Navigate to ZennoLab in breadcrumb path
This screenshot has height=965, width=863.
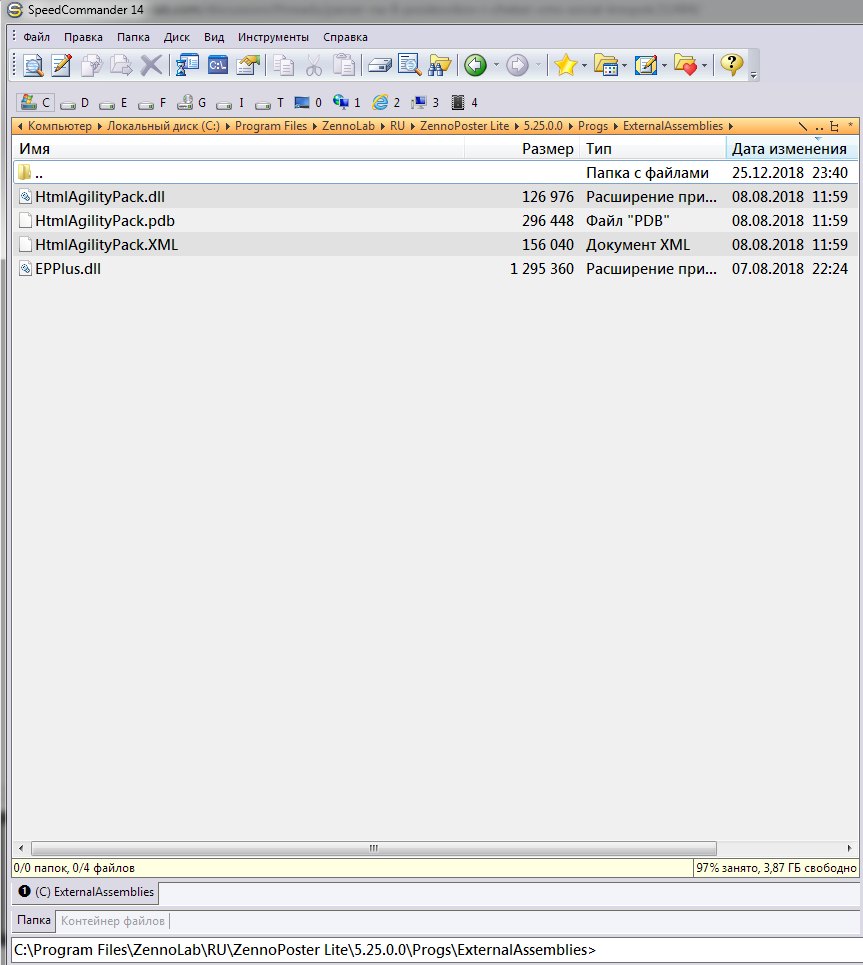348,126
